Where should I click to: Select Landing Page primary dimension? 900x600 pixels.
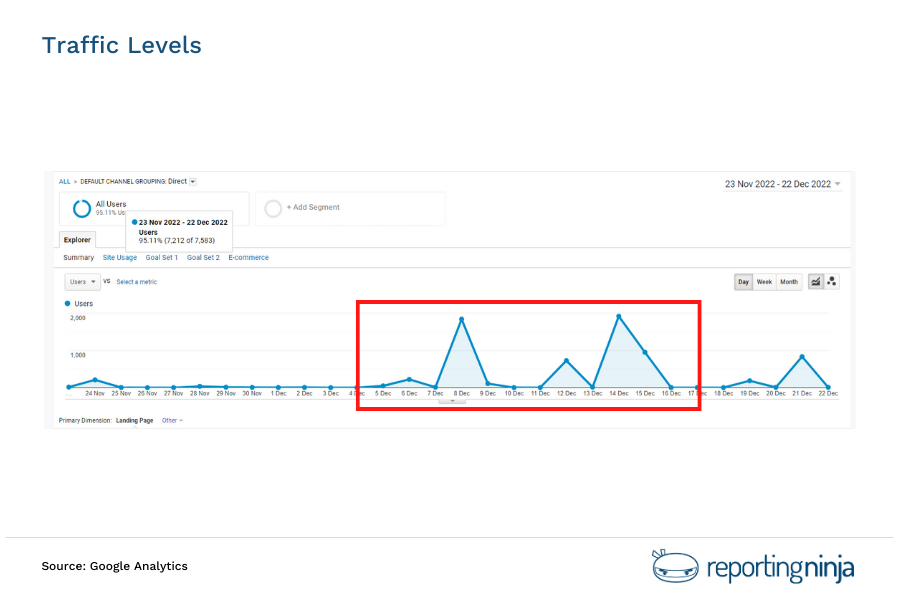(x=134, y=421)
